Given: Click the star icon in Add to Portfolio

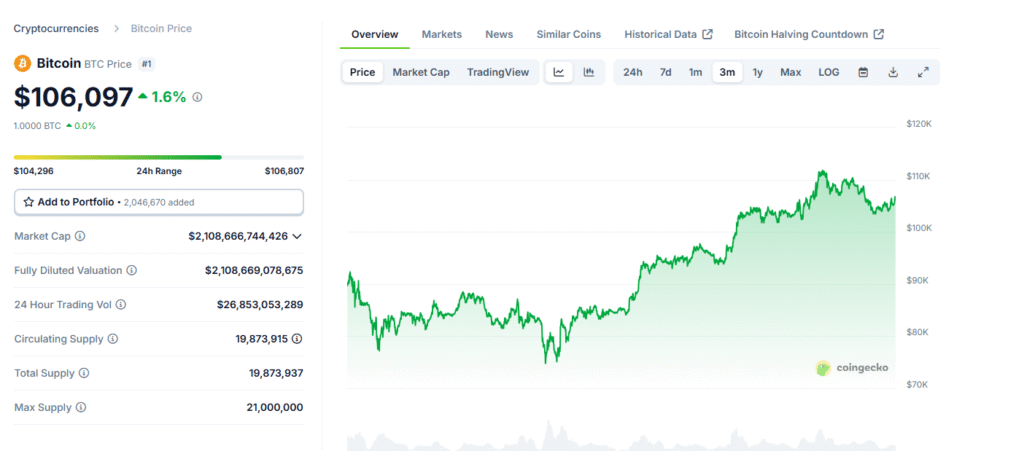Looking at the screenshot, I should [29, 202].
